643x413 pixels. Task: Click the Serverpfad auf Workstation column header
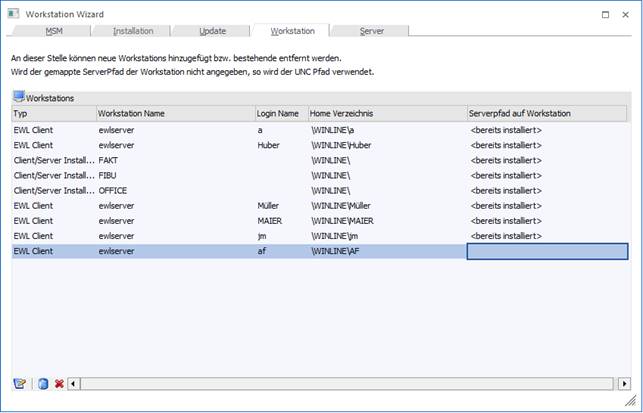coord(547,114)
